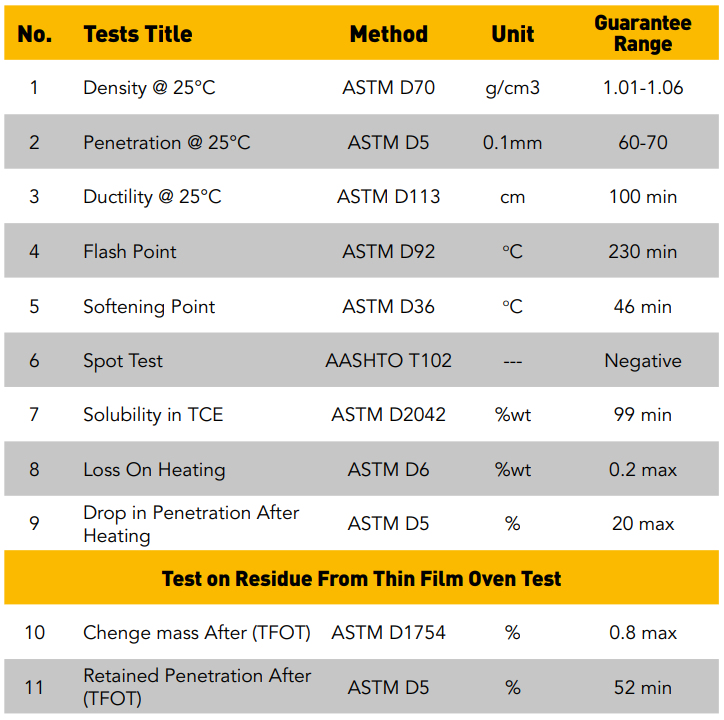Image resolution: width=724 pixels, height=720 pixels.
Task: Select the "Loss On Heating" test title
Action: (x=154, y=469)
